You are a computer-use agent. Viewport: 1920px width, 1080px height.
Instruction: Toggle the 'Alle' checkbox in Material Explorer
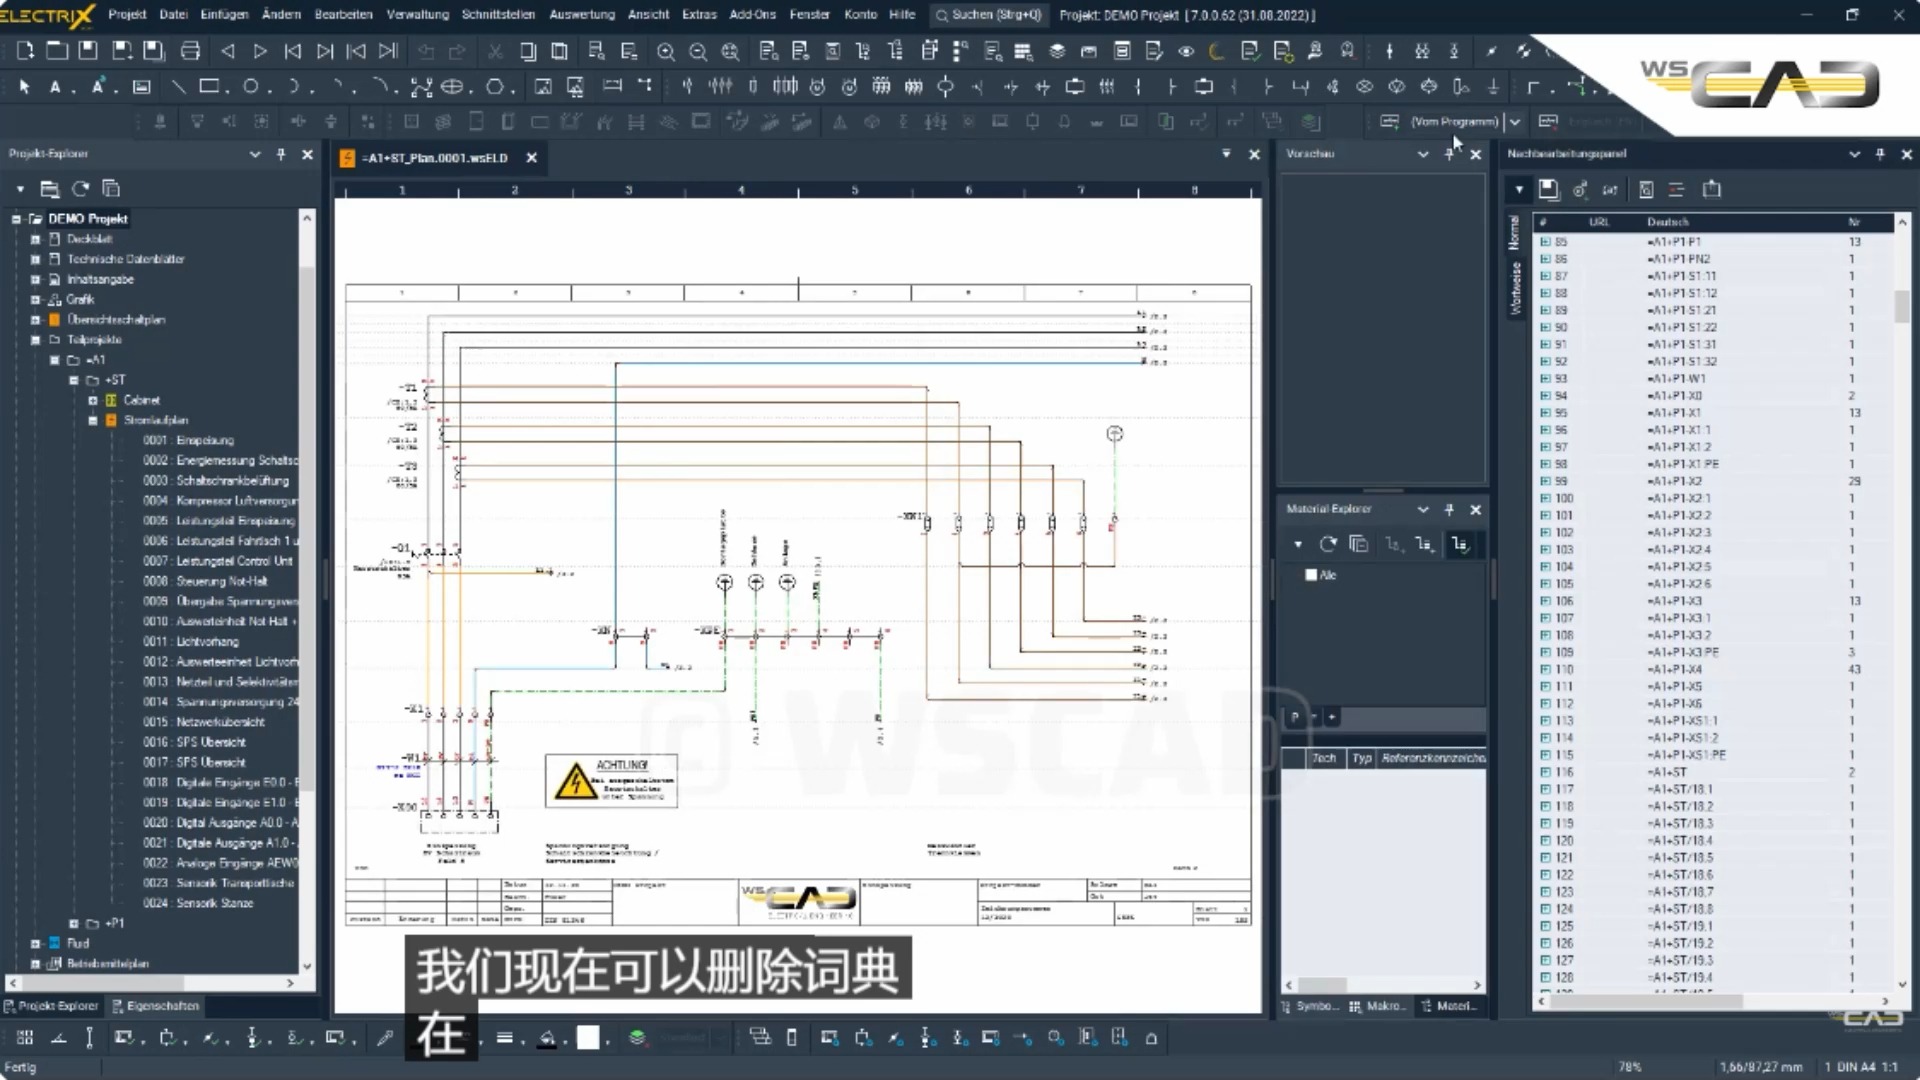[x=1311, y=575]
